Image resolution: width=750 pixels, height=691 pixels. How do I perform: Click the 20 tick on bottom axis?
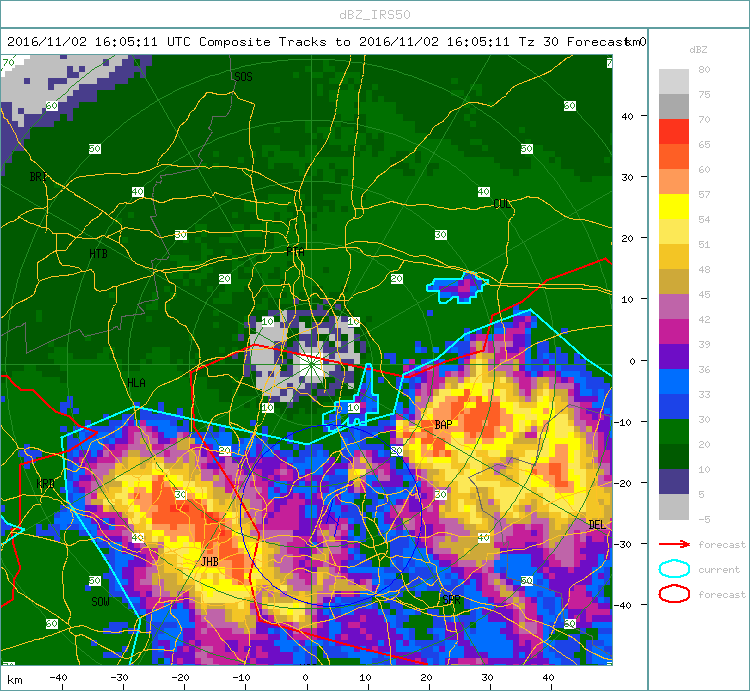pos(426,678)
